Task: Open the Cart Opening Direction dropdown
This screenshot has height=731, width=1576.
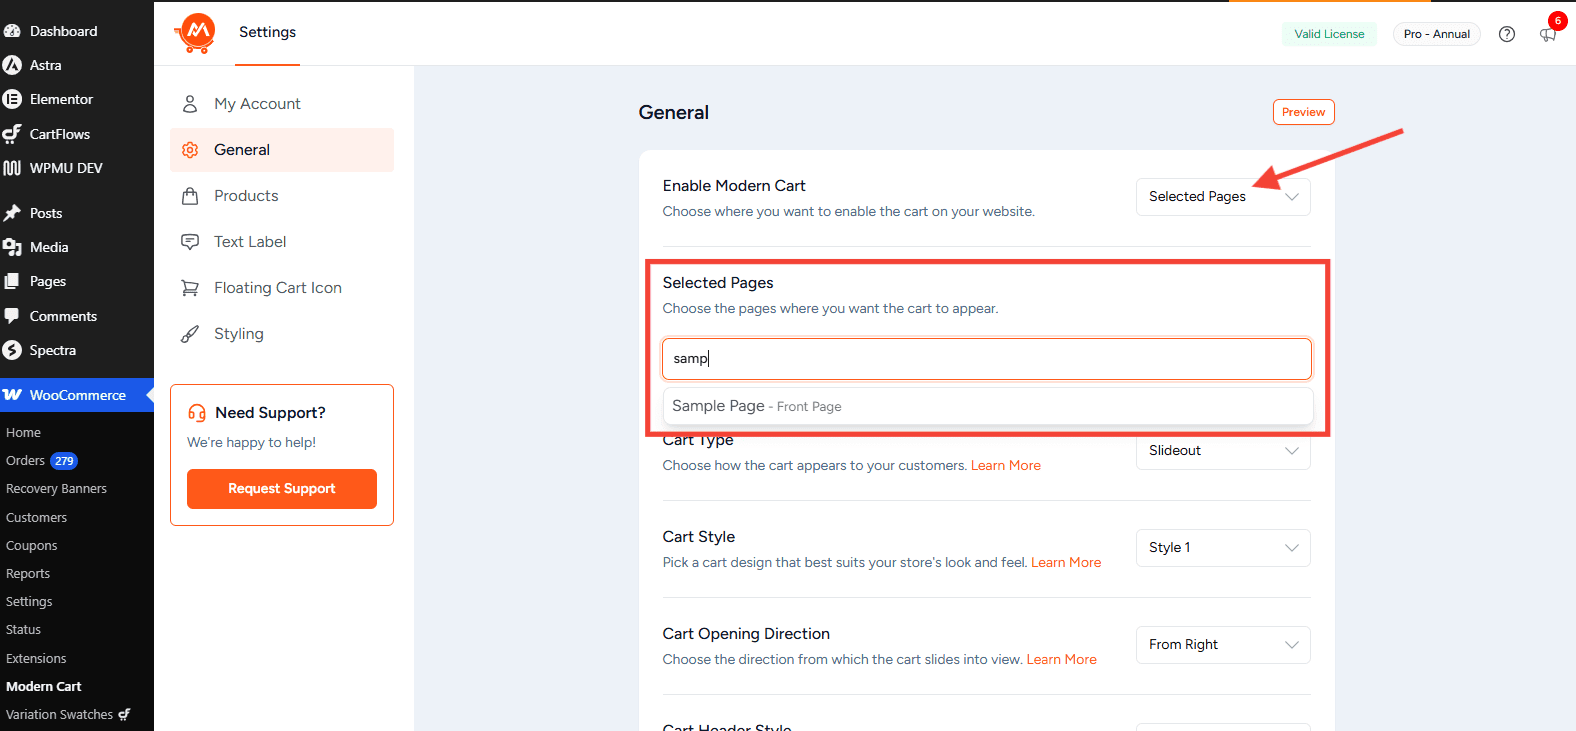Action: coord(1223,645)
